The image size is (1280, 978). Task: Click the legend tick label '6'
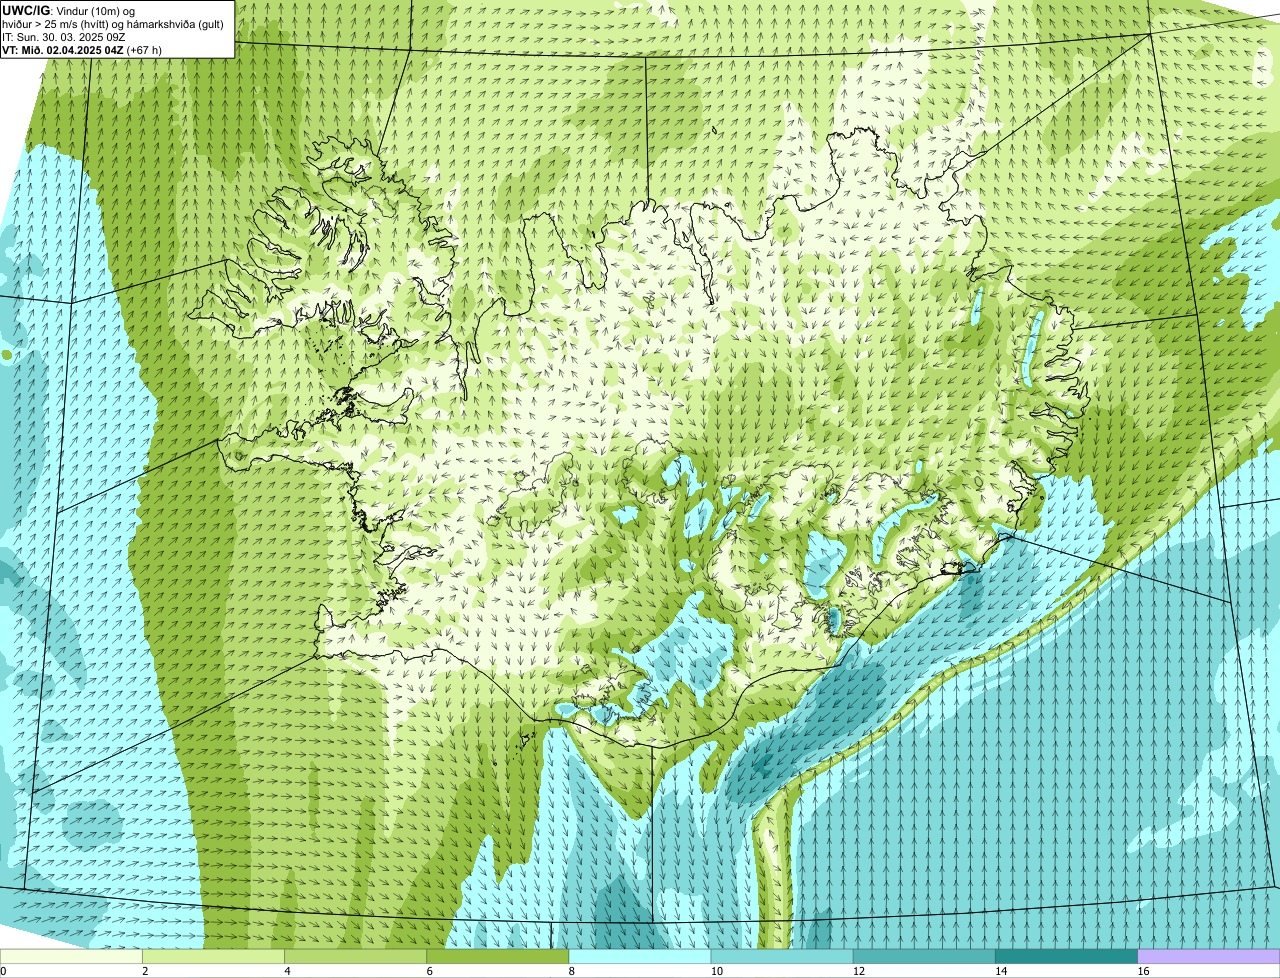[x=429, y=971]
